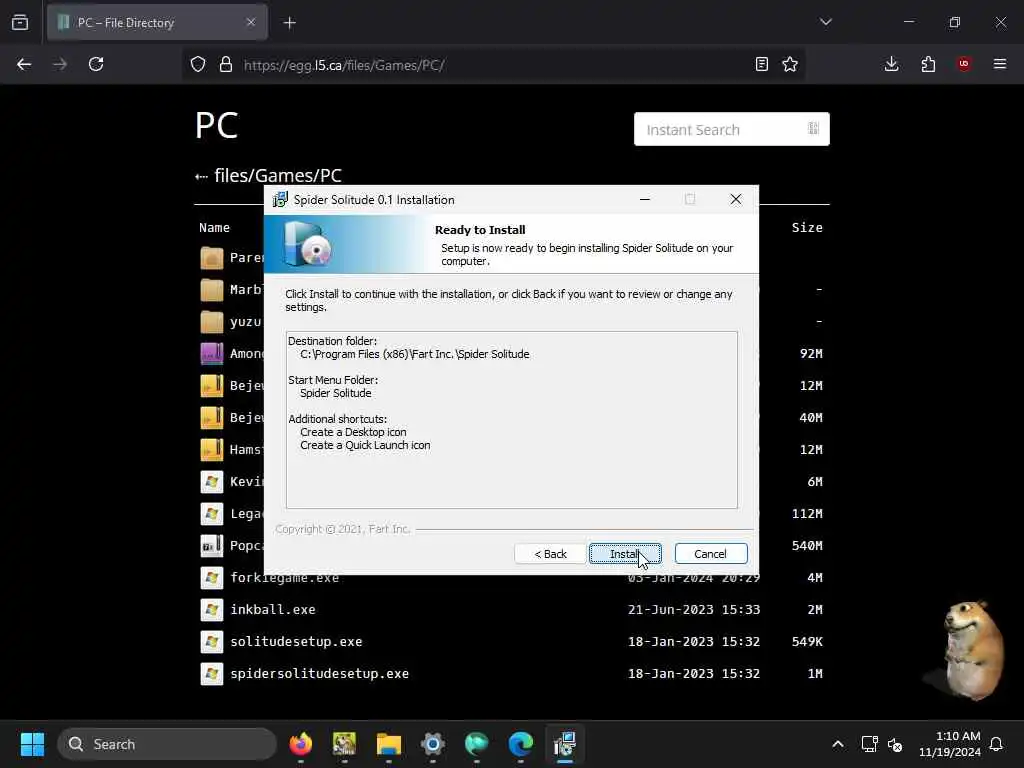Cancel the Spider Solitude installation
The height and width of the screenshot is (768, 1024).
click(711, 554)
